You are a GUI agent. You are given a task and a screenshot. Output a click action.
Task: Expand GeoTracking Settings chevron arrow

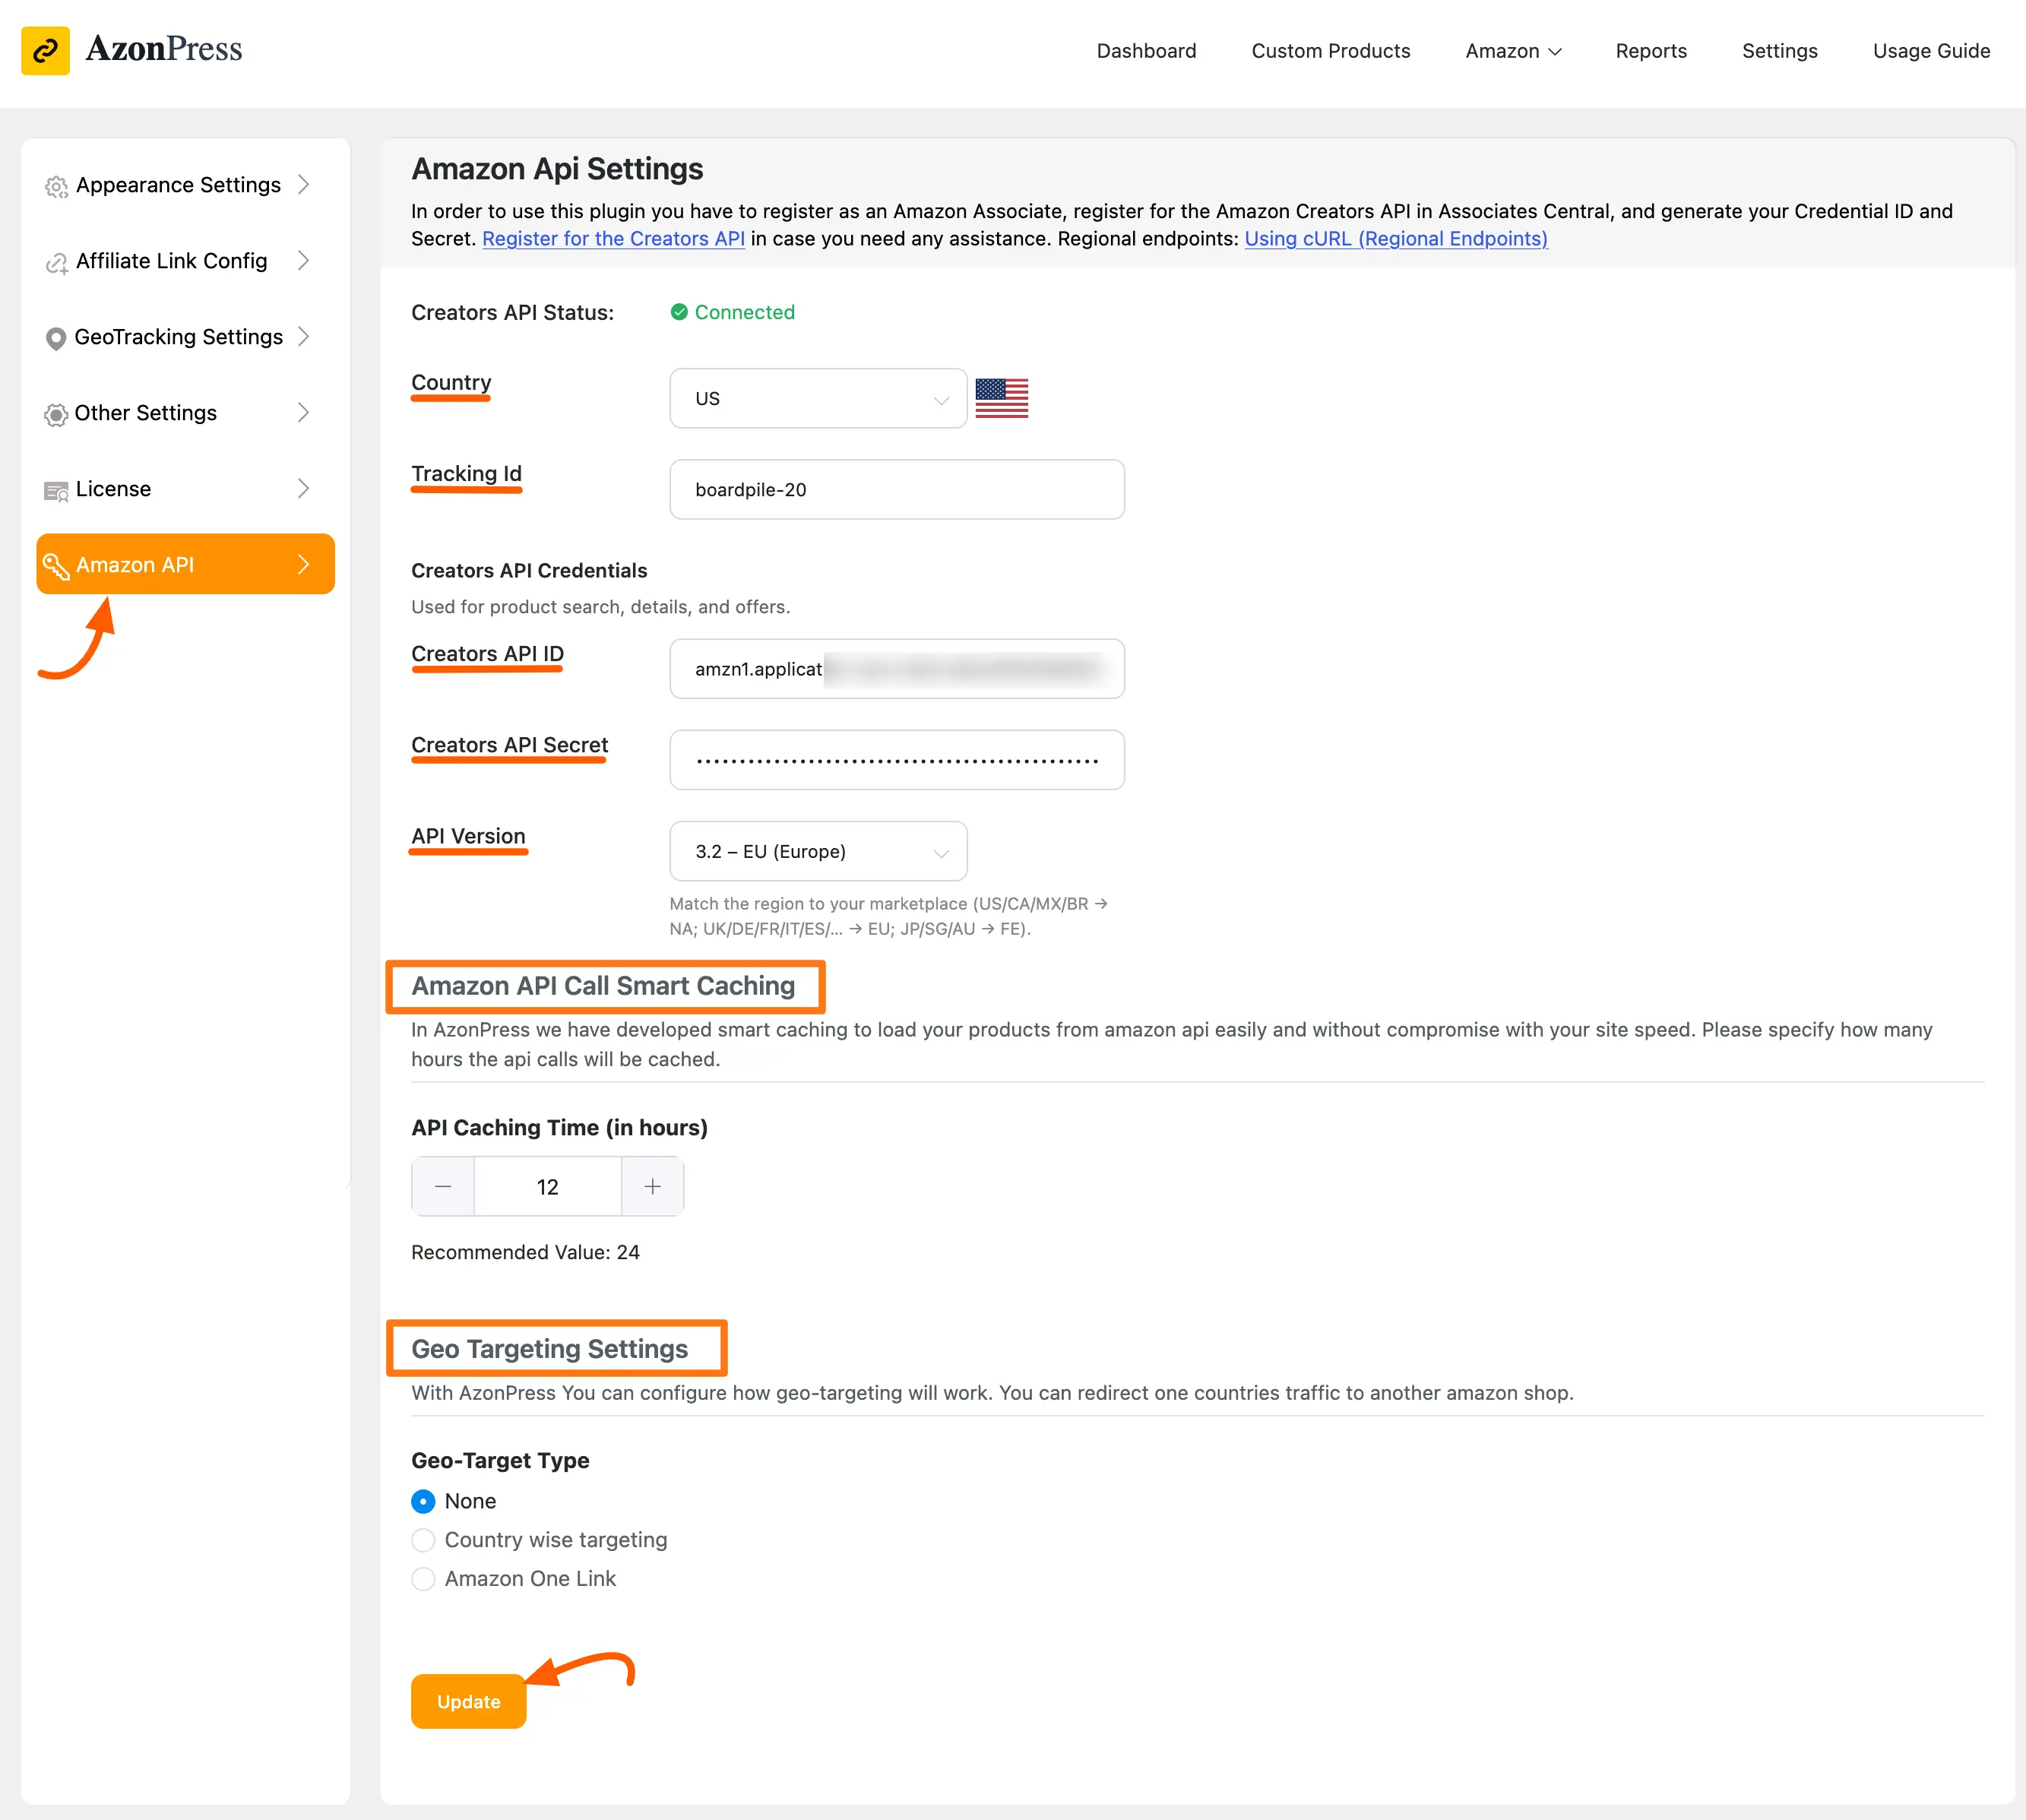pos(304,337)
